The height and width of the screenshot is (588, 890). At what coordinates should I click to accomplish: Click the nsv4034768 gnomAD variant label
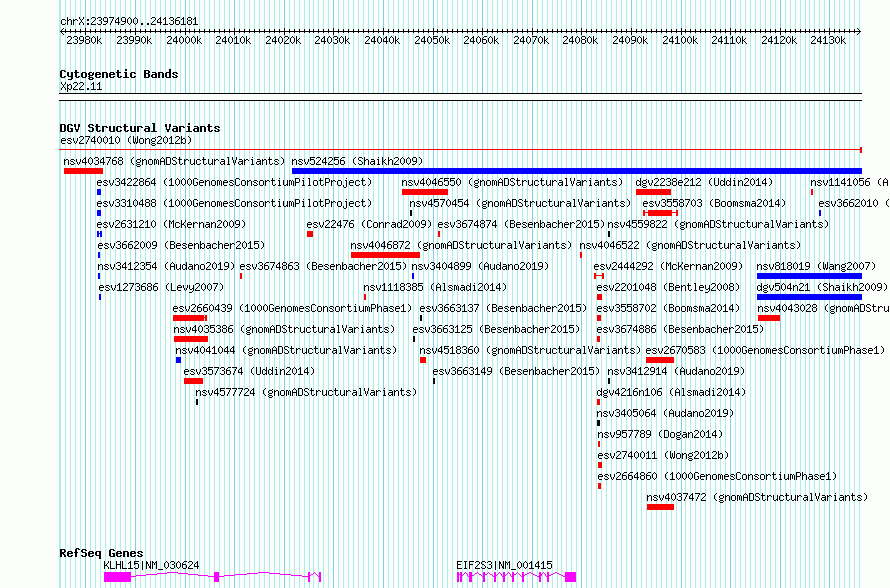coord(174,161)
